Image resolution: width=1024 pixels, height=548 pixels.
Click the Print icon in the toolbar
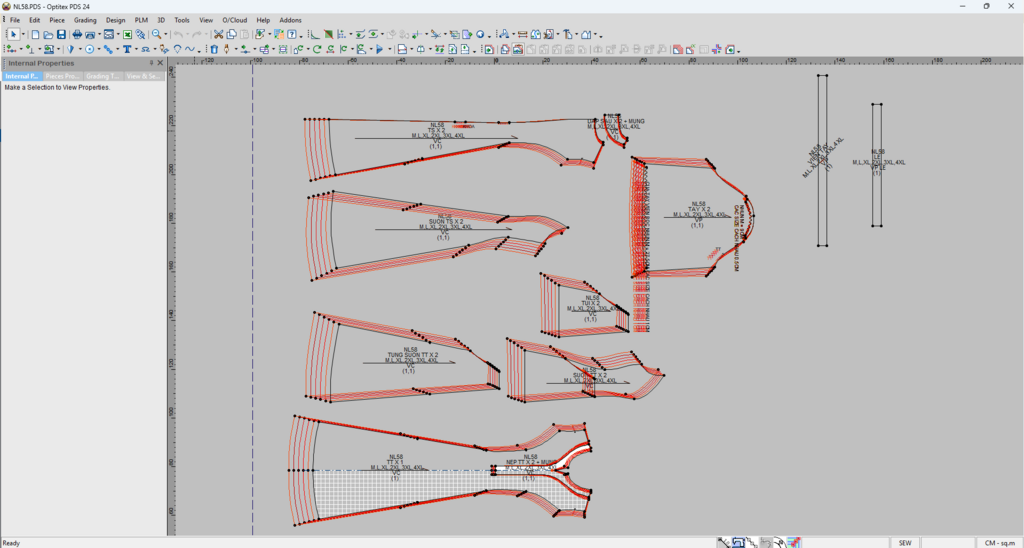pyautogui.click(x=77, y=34)
